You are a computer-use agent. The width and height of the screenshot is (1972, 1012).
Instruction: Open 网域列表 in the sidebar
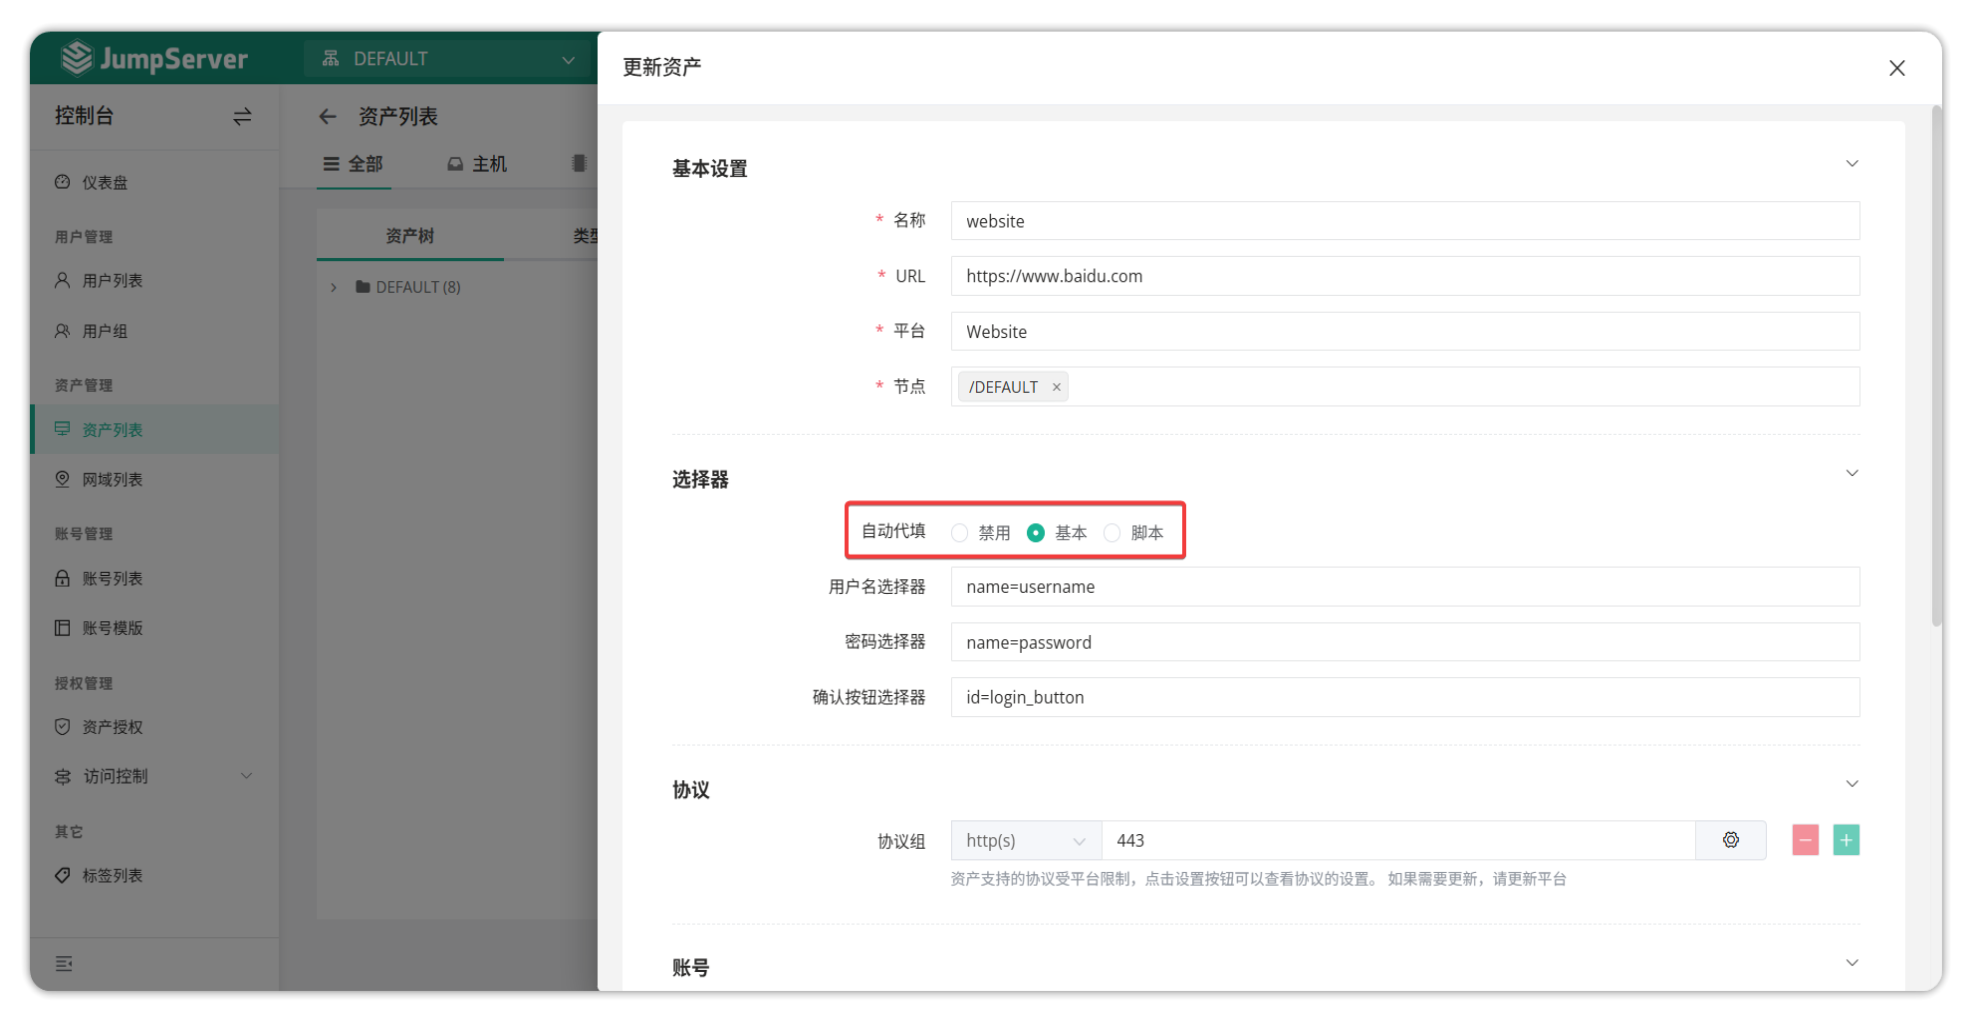click(154, 479)
